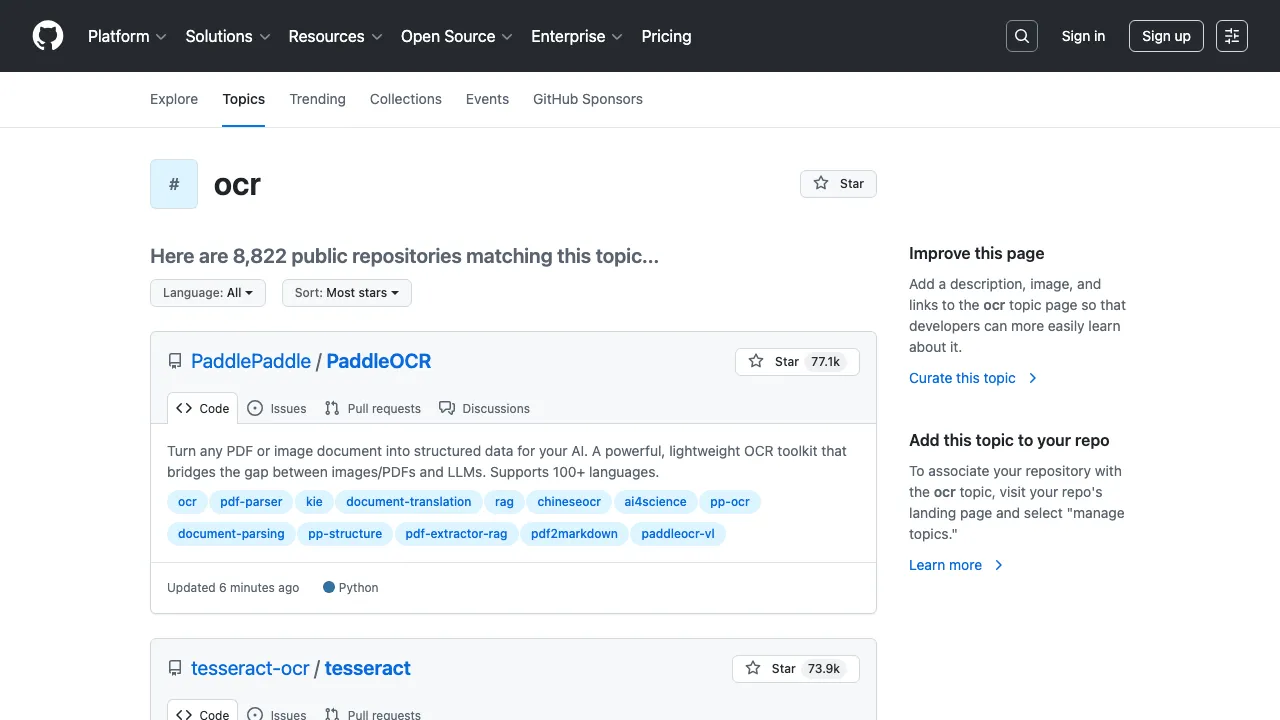1280x720 pixels.
Task: Select the pdf-extractor-rag topic tag
Action: click(456, 534)
